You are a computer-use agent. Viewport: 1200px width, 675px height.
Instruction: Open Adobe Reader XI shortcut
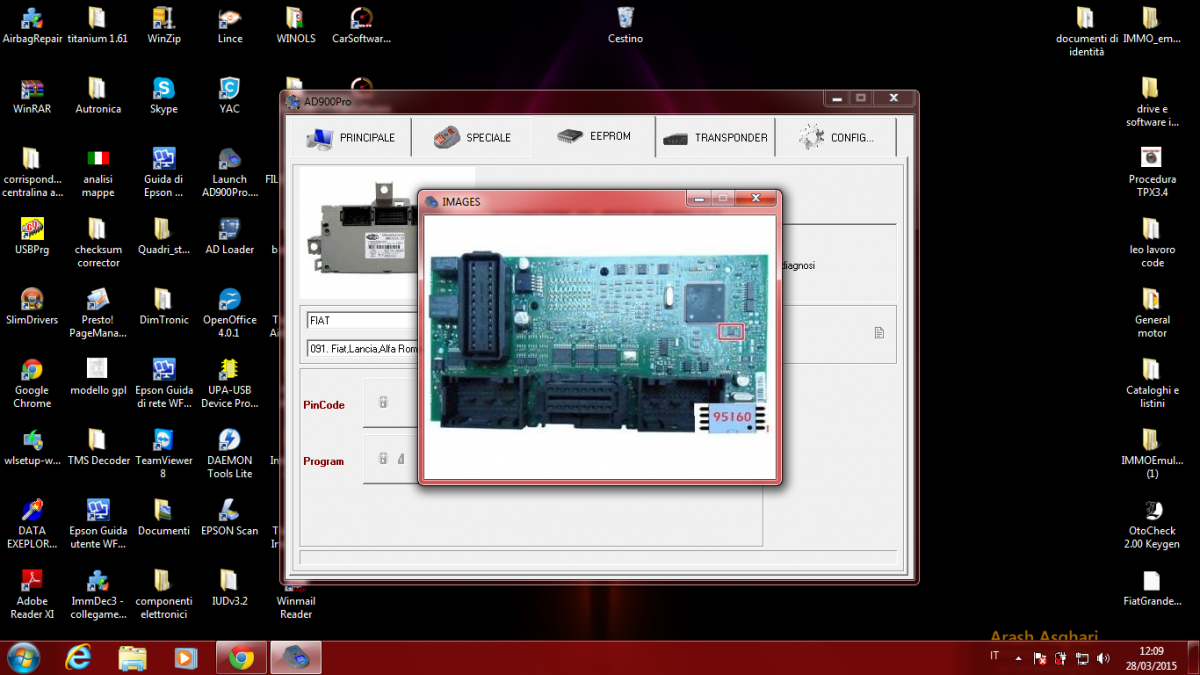coord(32,592)
